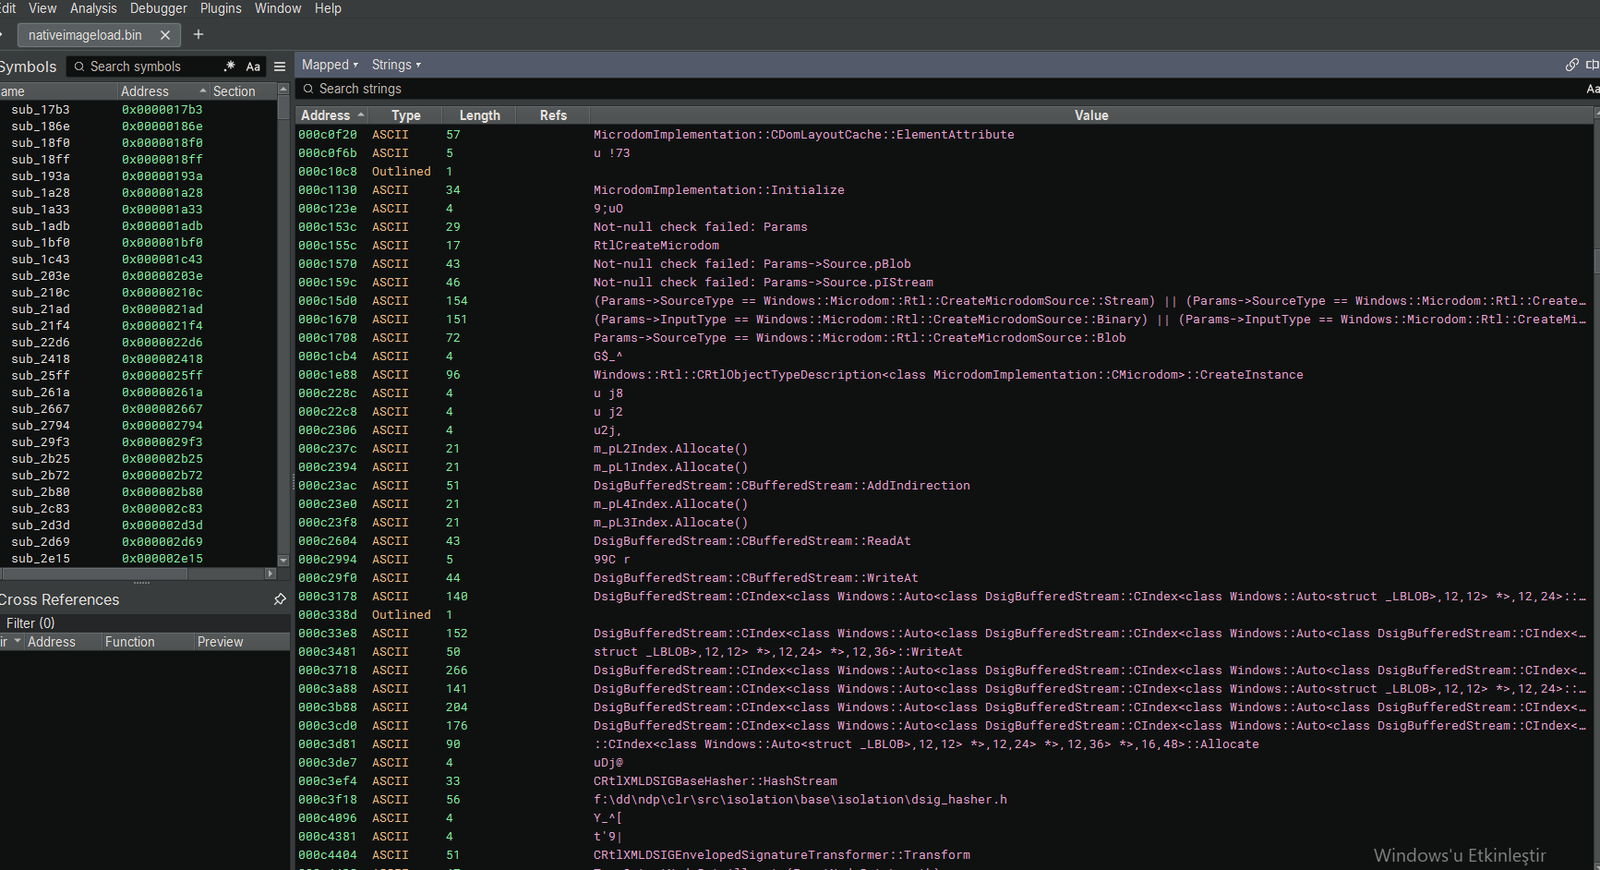This screenshot has height=870, width=1600.
Task: Sort symbols by Address column
Action: (163, 91)
